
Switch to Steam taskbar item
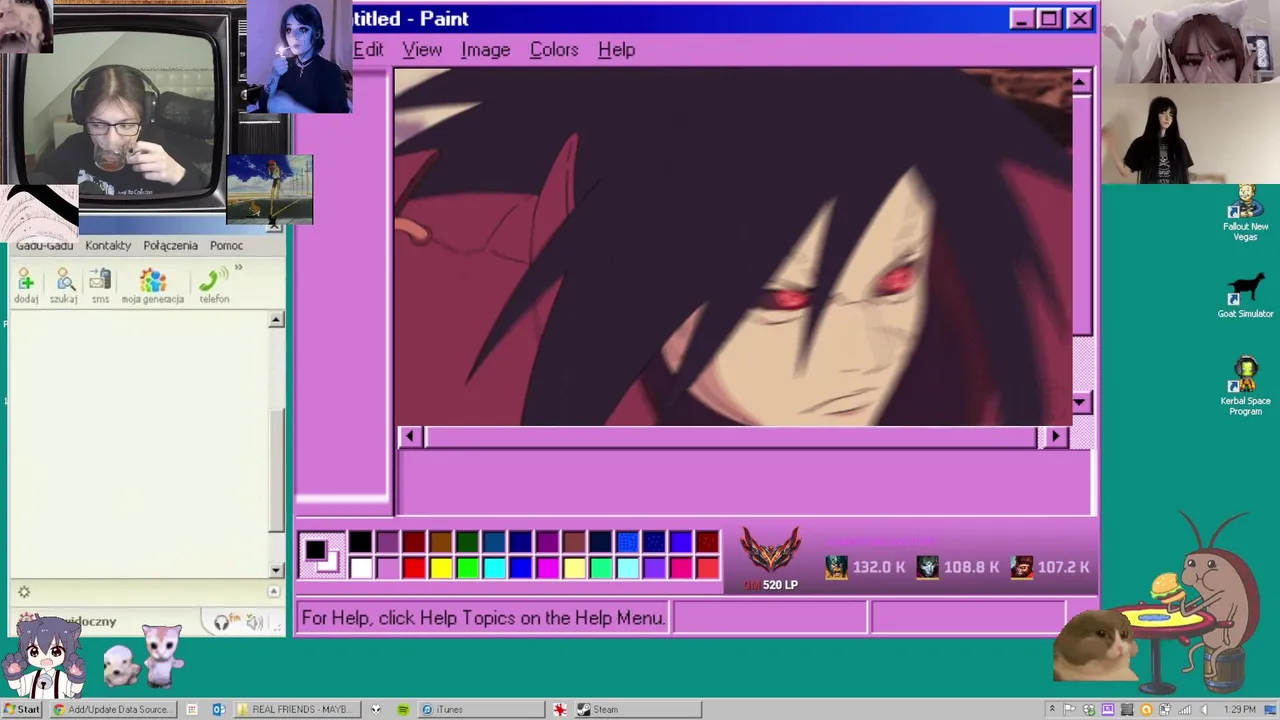click(x=637, y=709)
